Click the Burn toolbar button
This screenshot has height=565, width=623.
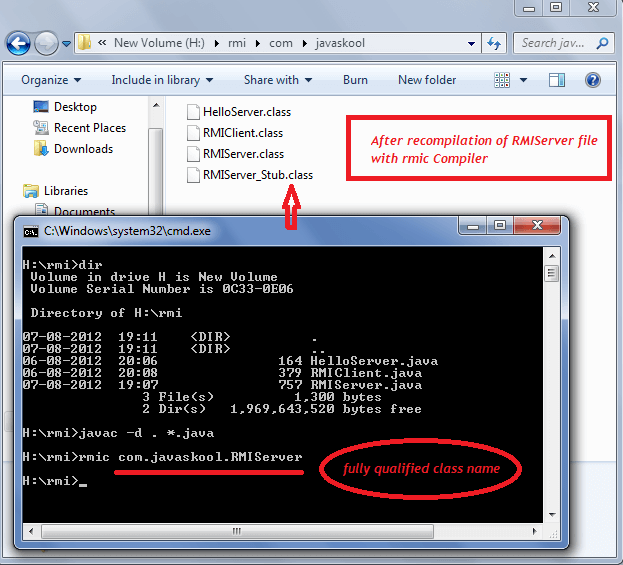point(355,80)
